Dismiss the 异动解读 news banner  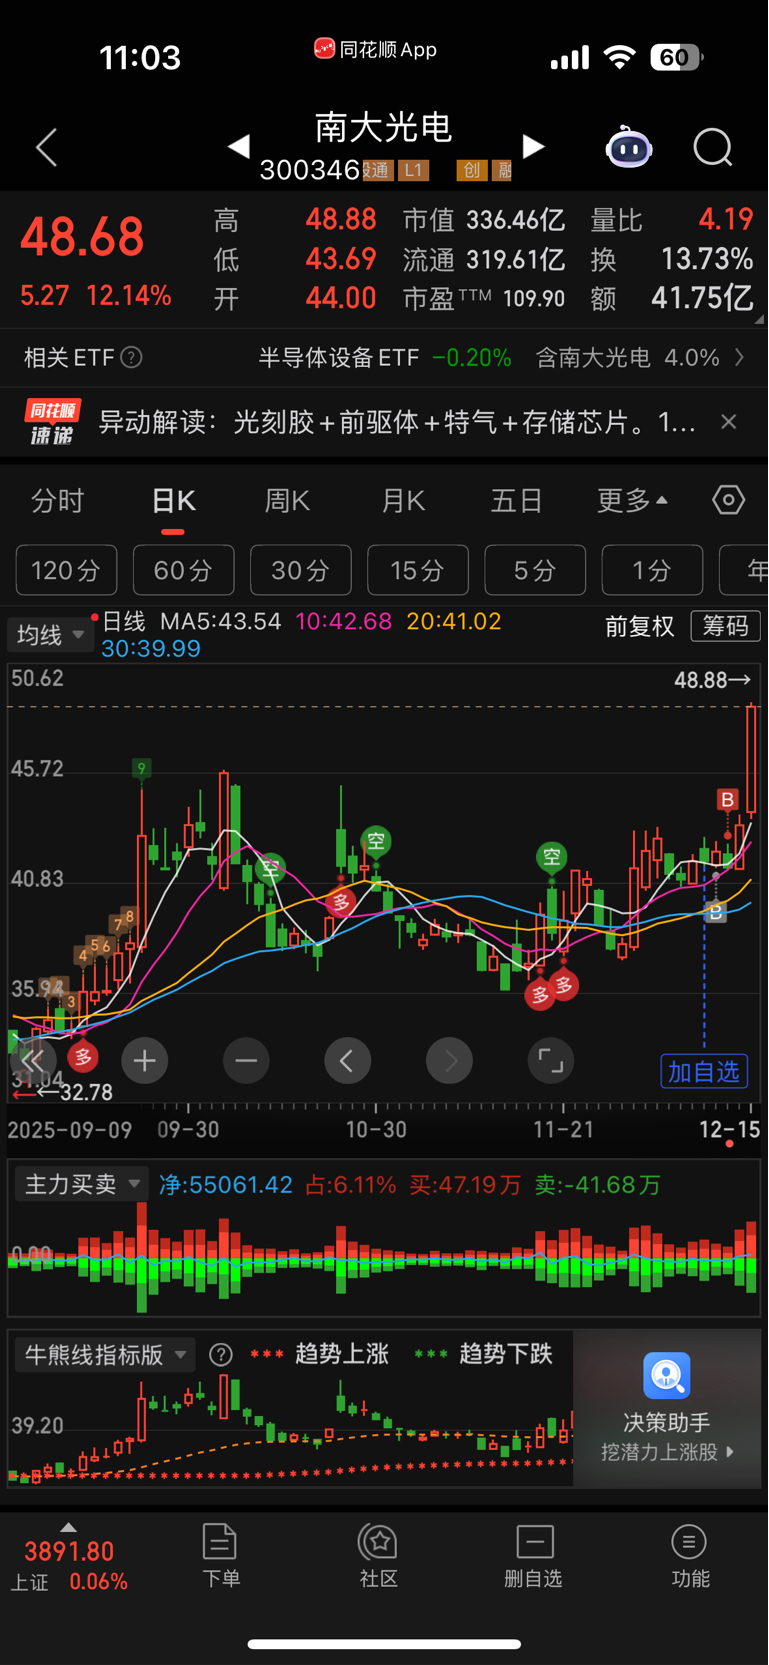pyautogui.click(x=729, y=422)
